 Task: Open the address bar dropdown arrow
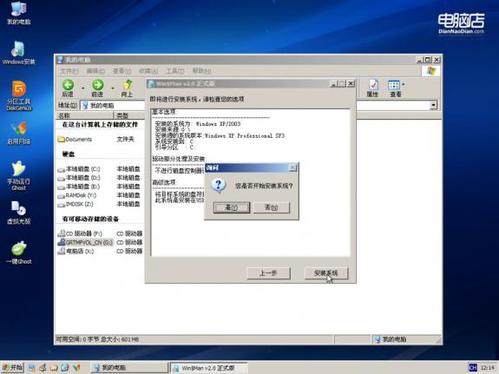[x=433, y=106]
